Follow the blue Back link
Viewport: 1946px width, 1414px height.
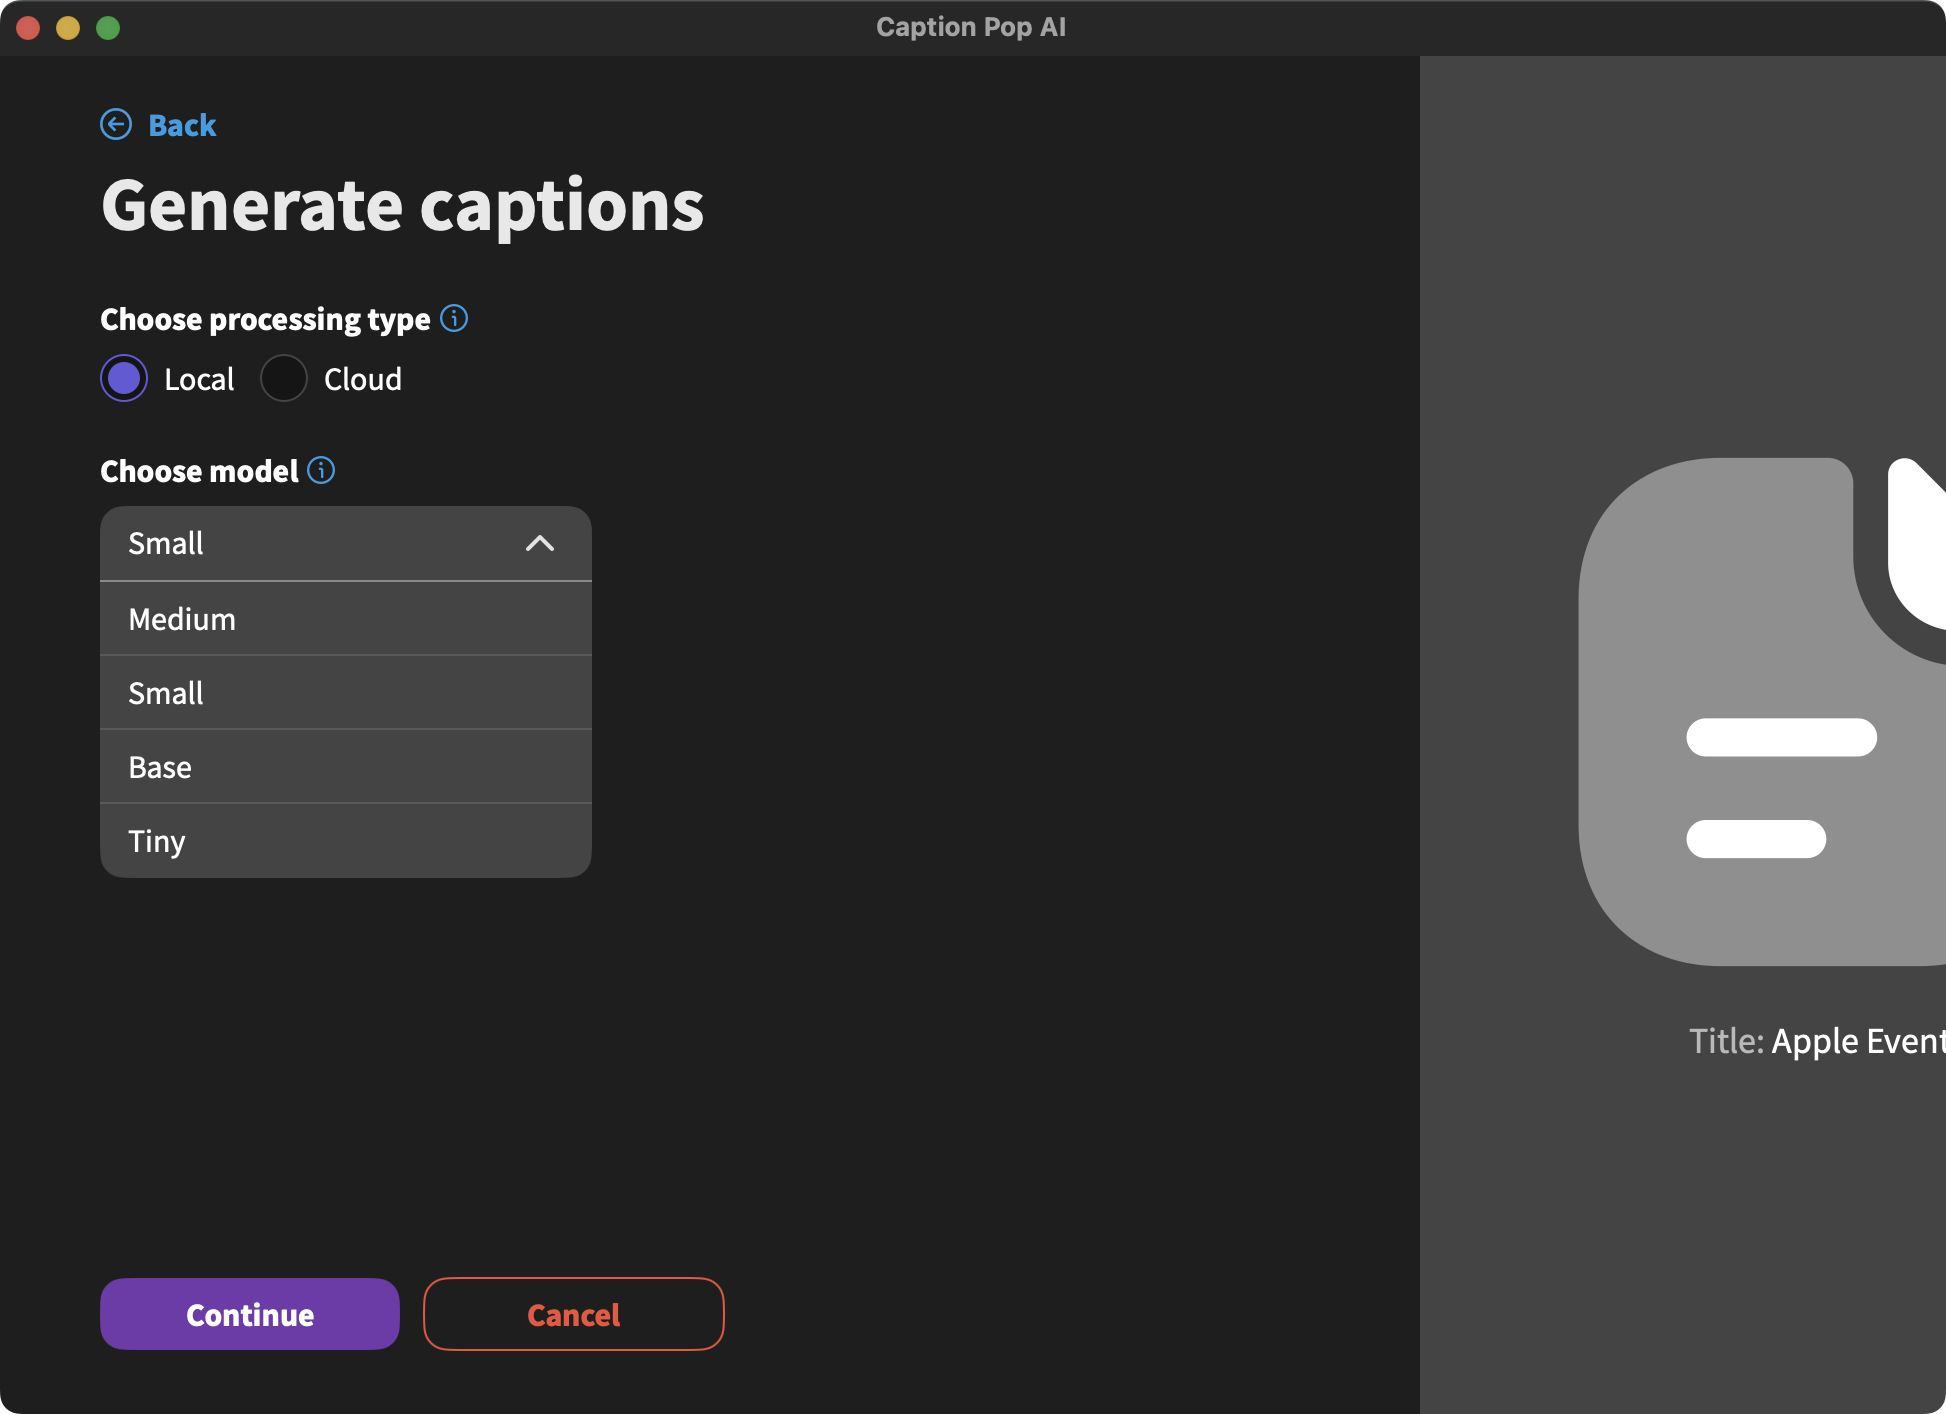182,125
